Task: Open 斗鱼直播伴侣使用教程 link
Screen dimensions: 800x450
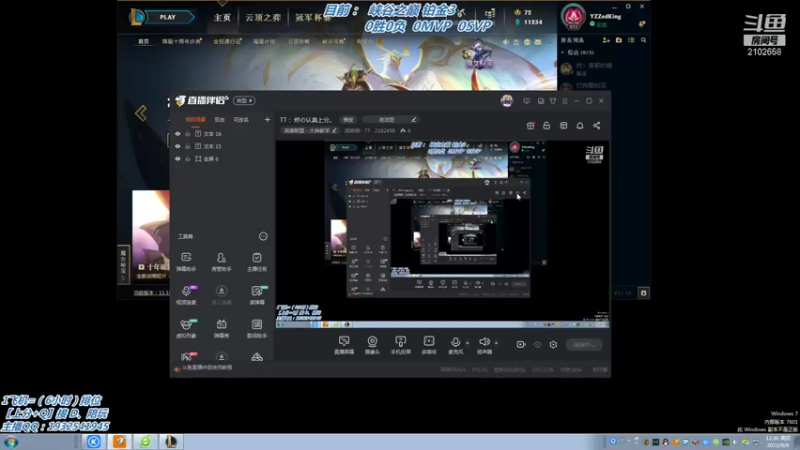Action: tap(207, 367)
